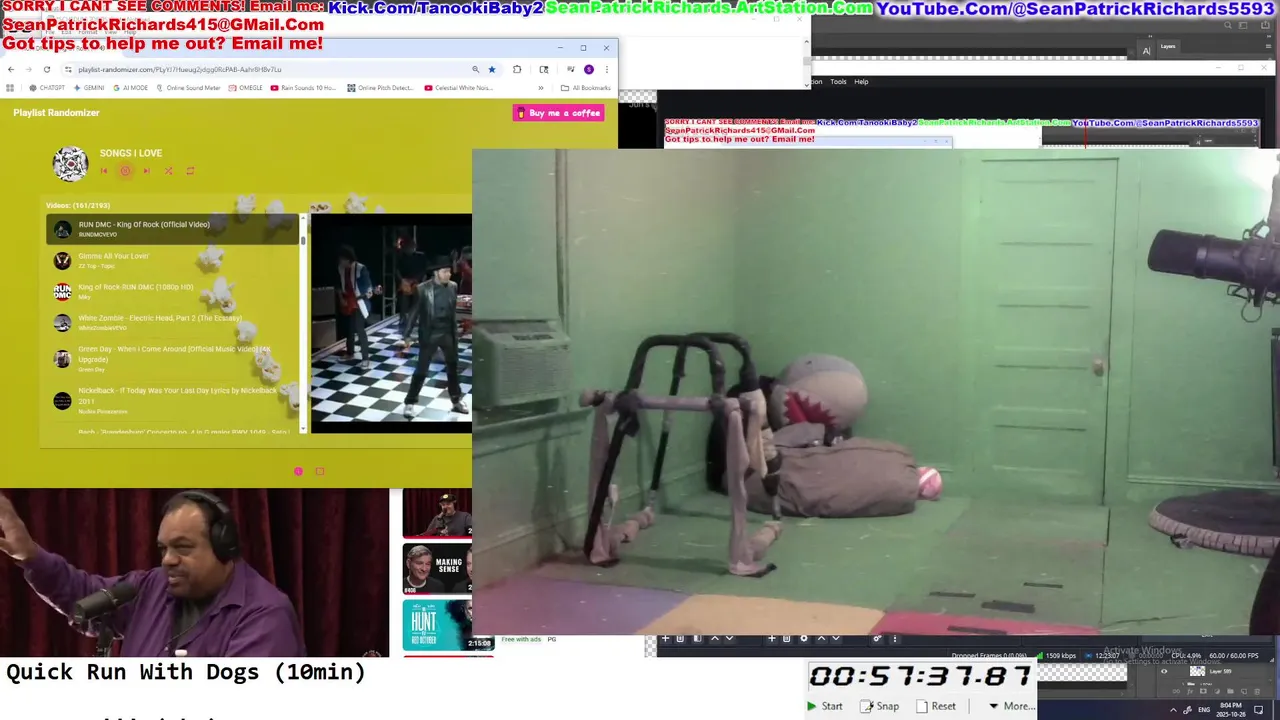The width and height of the screenshot is (1280, 720).
Task: Open the Celestial White Noise bookmark
Action: (x=458, y=88)
